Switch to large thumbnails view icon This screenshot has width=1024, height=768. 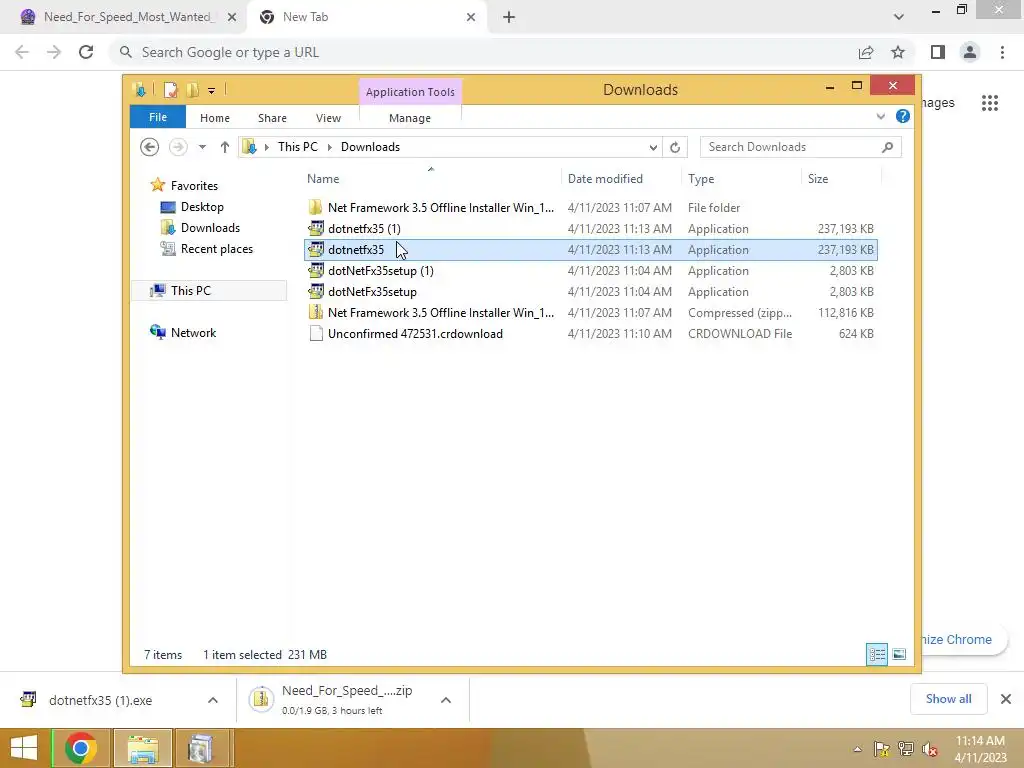(x=899, y=654)
